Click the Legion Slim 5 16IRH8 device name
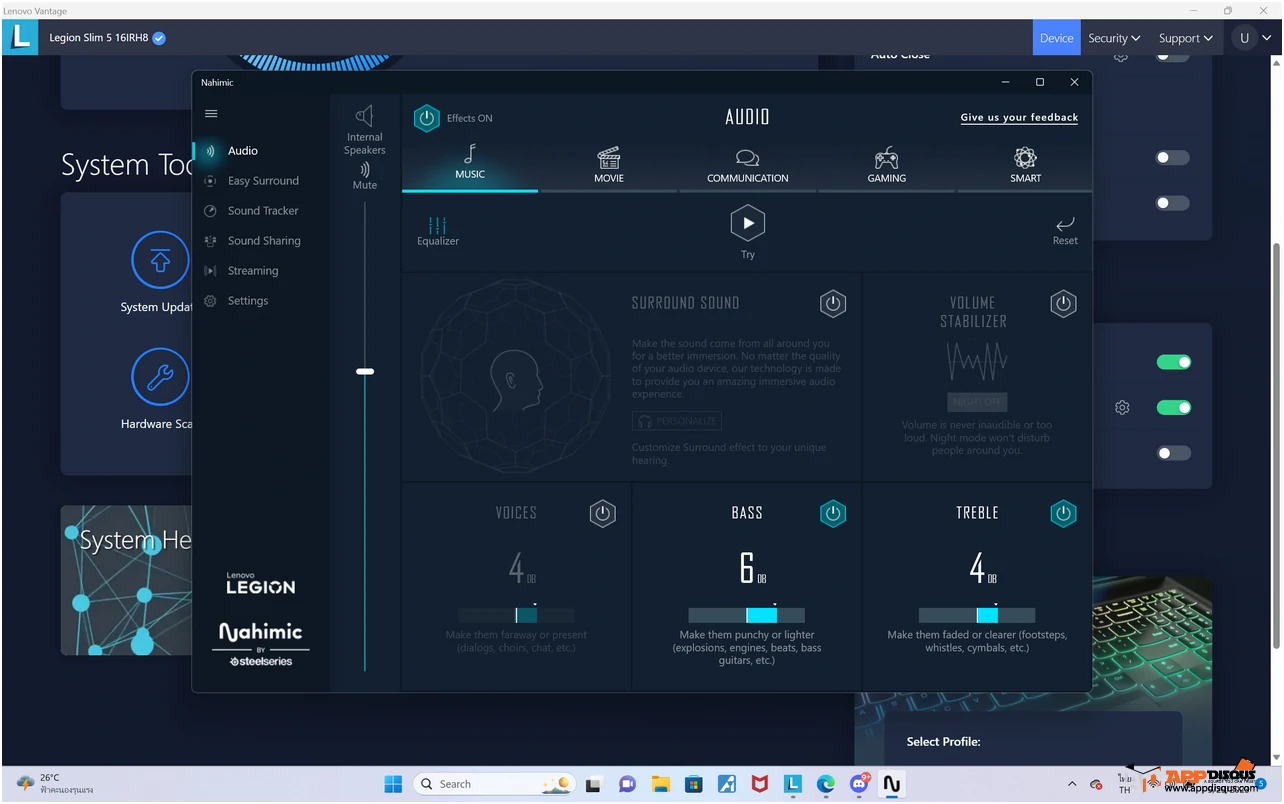 pos(98,38)
